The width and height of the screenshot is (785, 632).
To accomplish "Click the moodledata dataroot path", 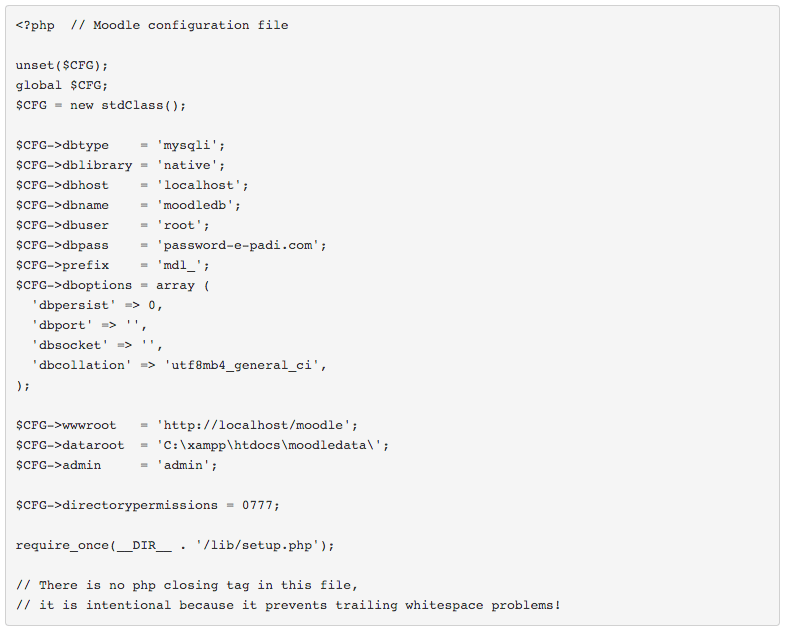I will pyautogui.click(x=272, y=445).
